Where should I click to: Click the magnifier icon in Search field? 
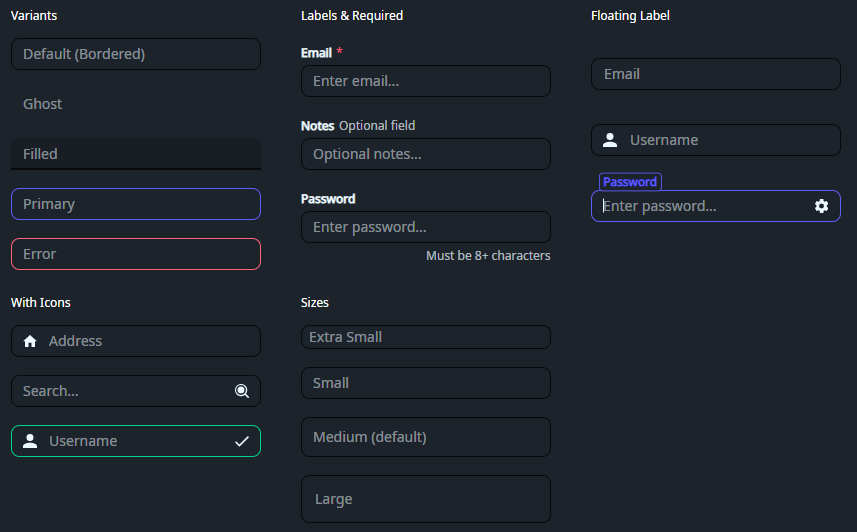tap(241, 391)
